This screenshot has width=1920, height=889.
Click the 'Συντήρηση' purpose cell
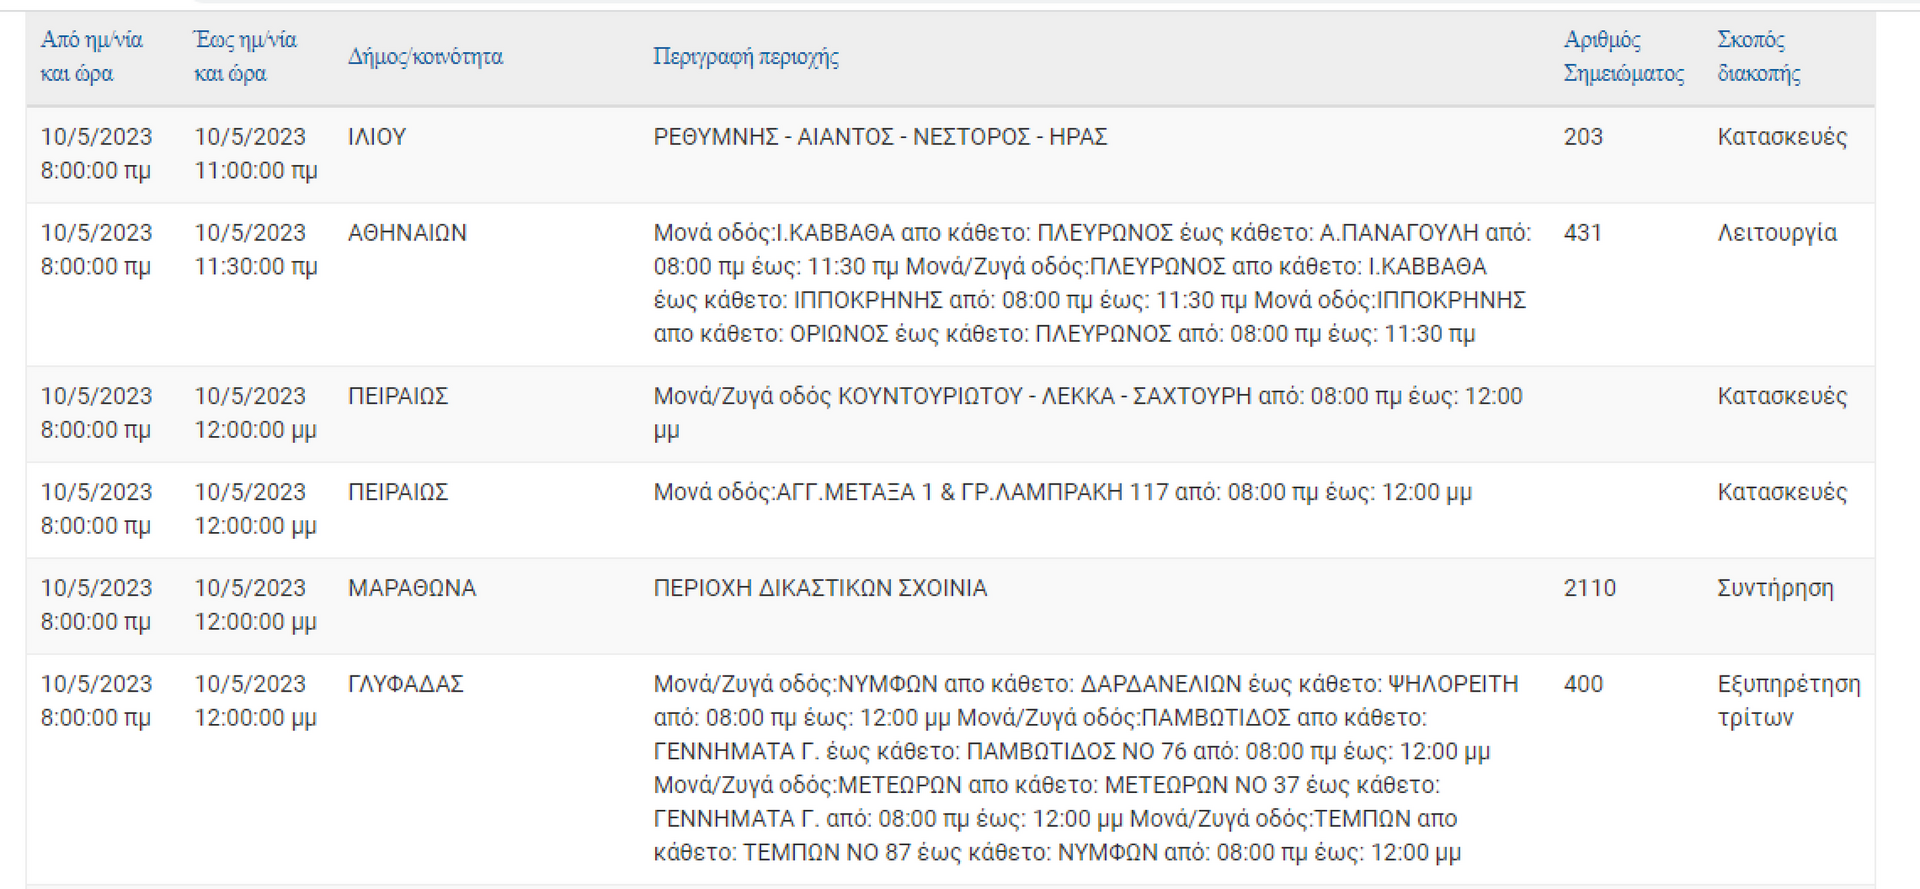tap(1775, 588)
